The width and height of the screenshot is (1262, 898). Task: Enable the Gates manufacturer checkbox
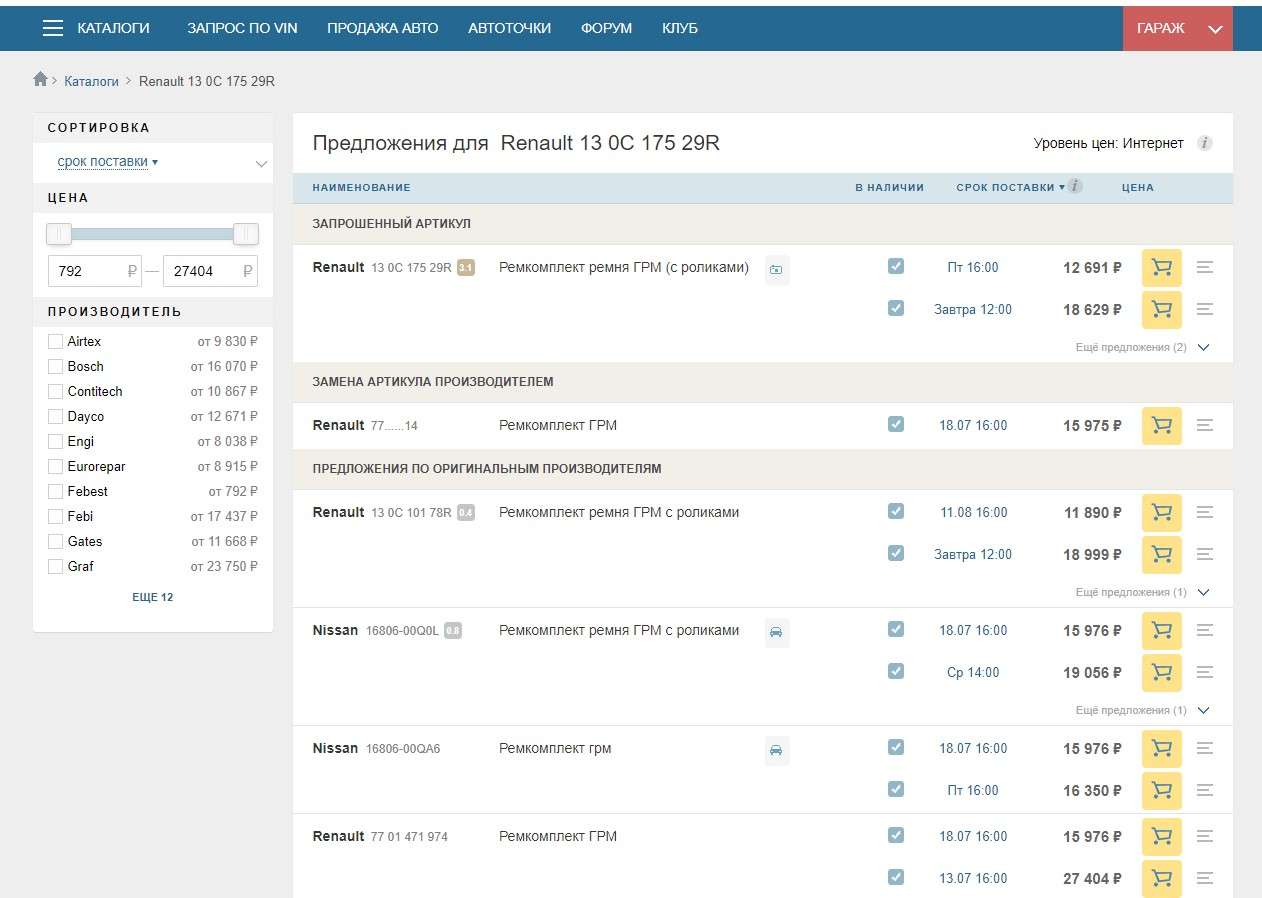coord(56,542)
